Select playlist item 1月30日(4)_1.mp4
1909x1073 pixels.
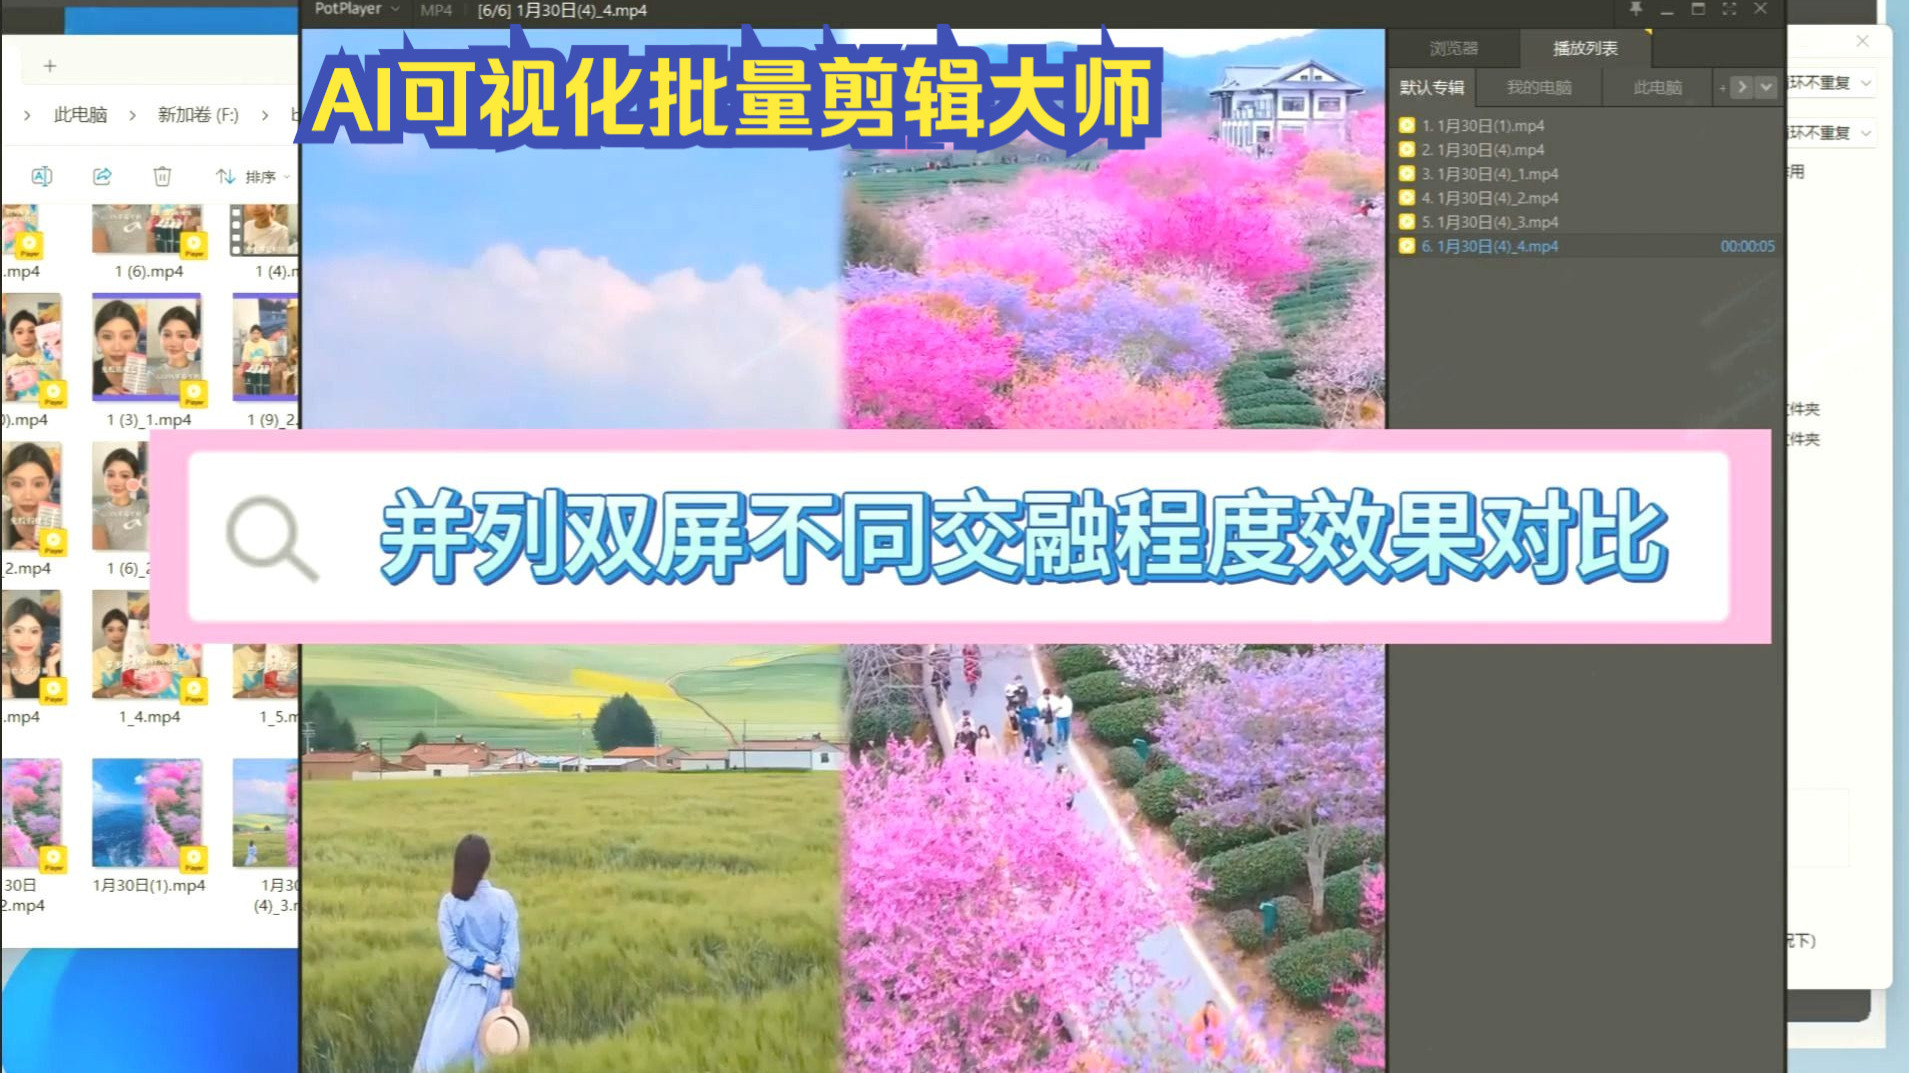(1586, 174)
